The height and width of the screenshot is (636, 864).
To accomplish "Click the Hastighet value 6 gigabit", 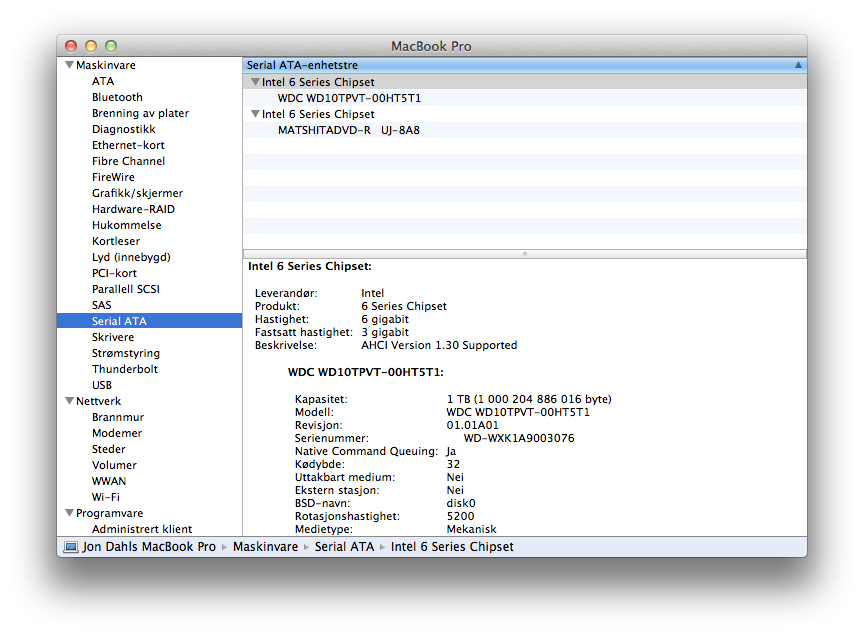I will 385,320.
